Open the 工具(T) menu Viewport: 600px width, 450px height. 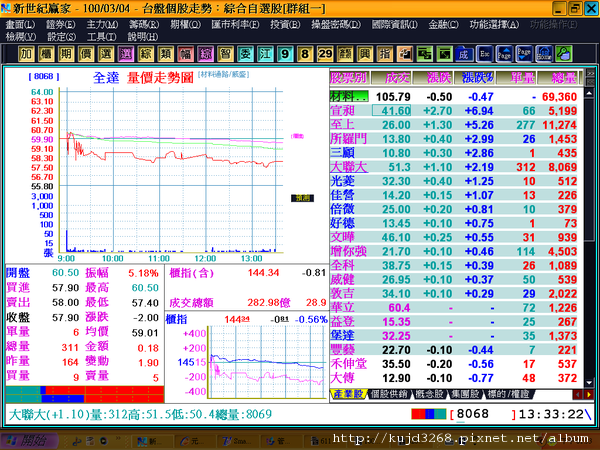101,37
